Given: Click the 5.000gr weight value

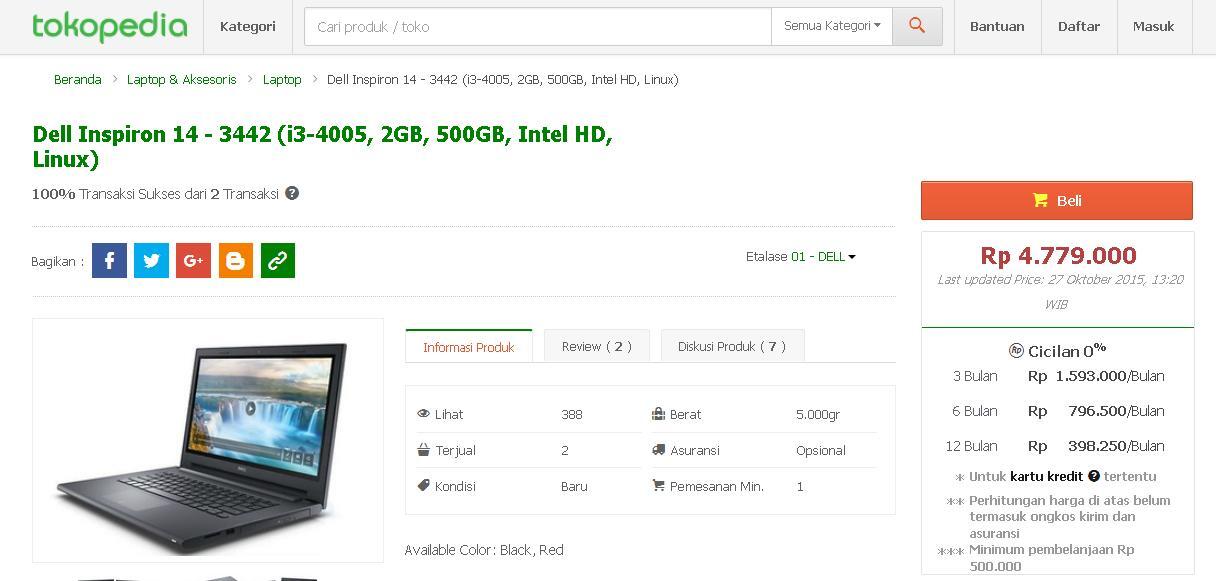Looking at the screenshot, I should tap(818, 414).
